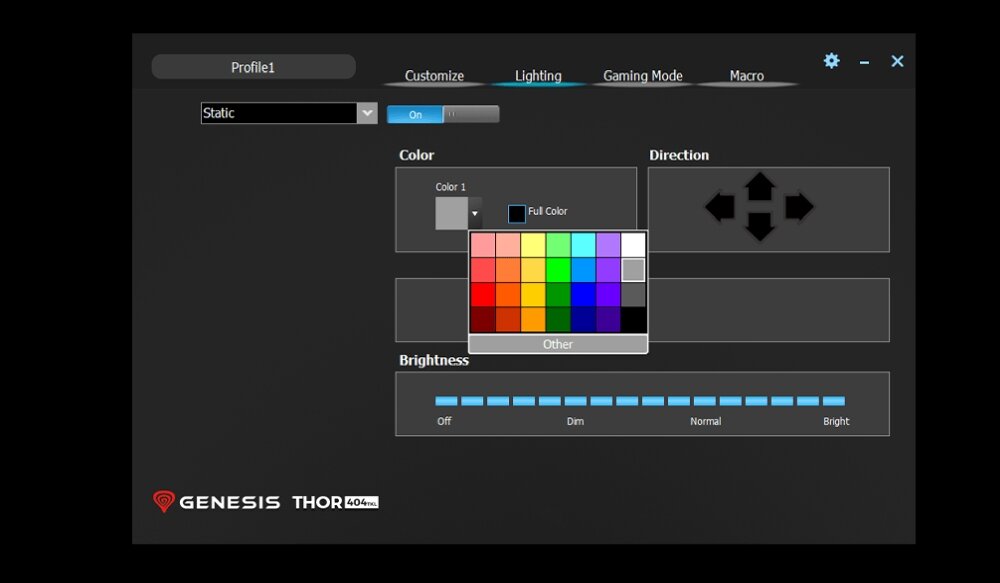Choose the darkest green palette swatch

click(x=558, y=320)
